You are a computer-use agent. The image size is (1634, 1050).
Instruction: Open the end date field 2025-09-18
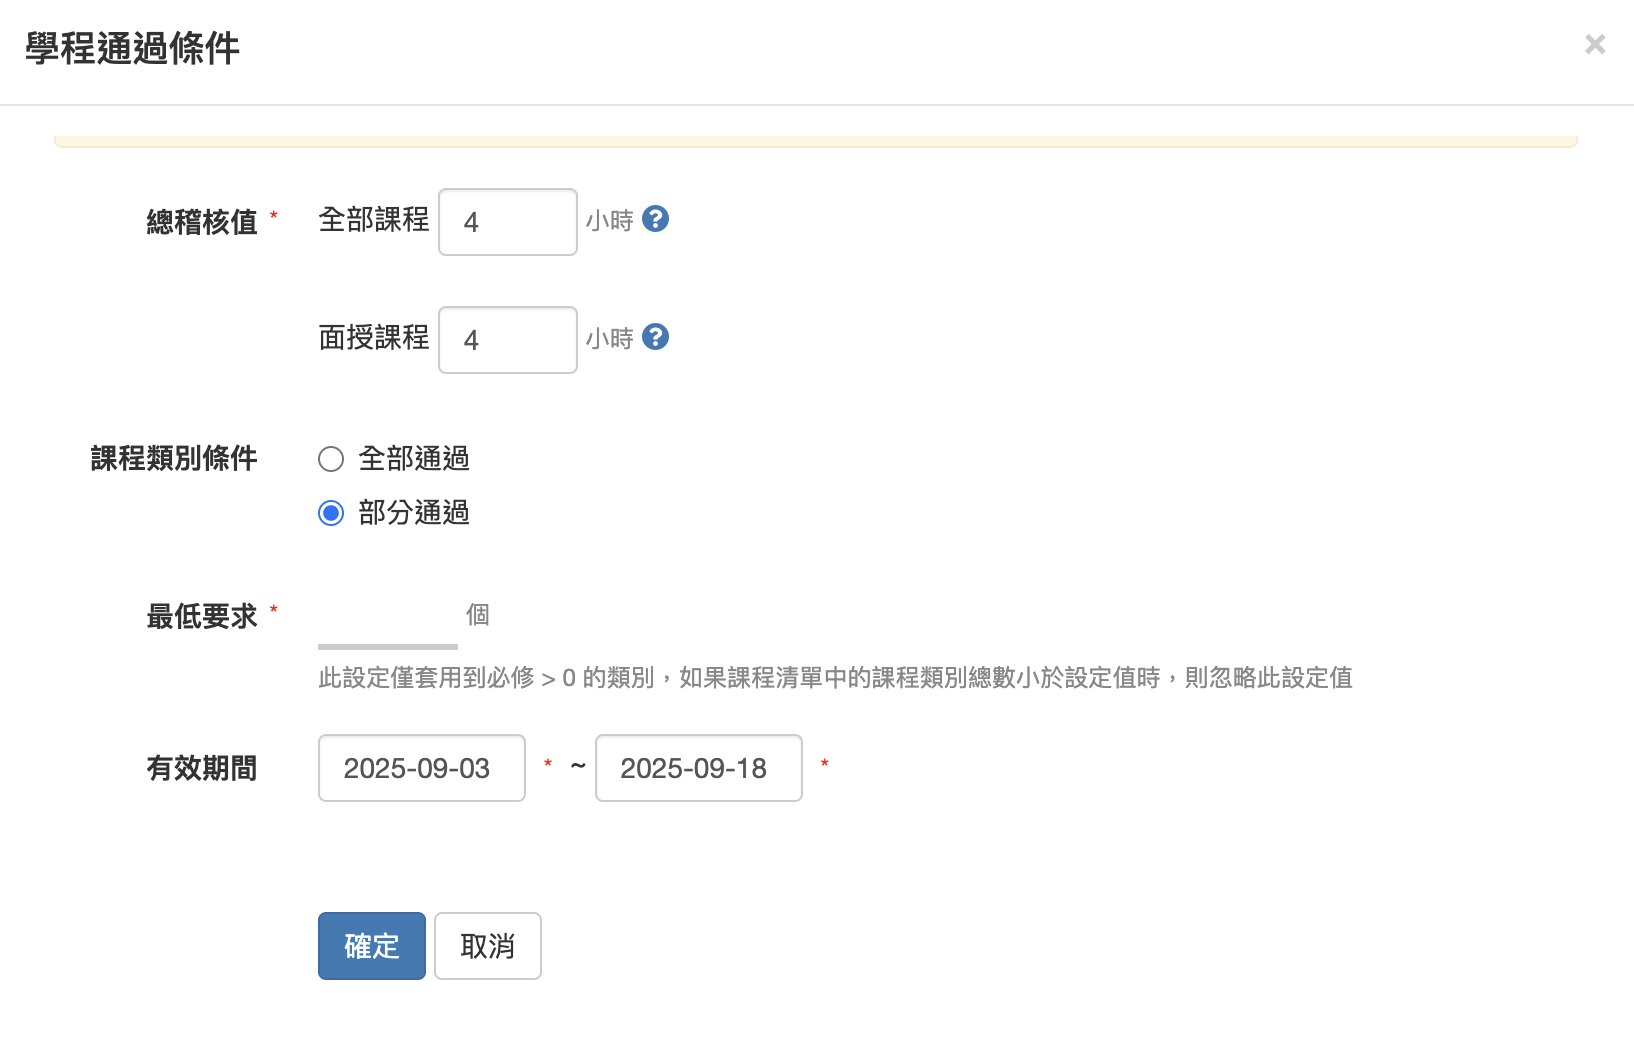699,768
